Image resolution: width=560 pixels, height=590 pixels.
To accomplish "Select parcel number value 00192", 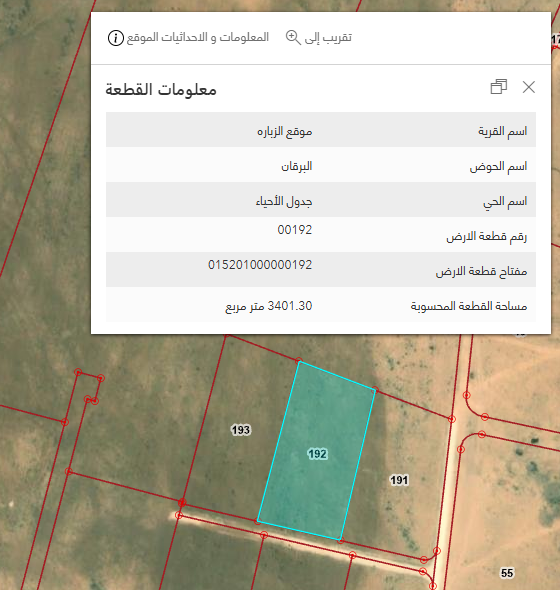I will [x=295, y=230].
